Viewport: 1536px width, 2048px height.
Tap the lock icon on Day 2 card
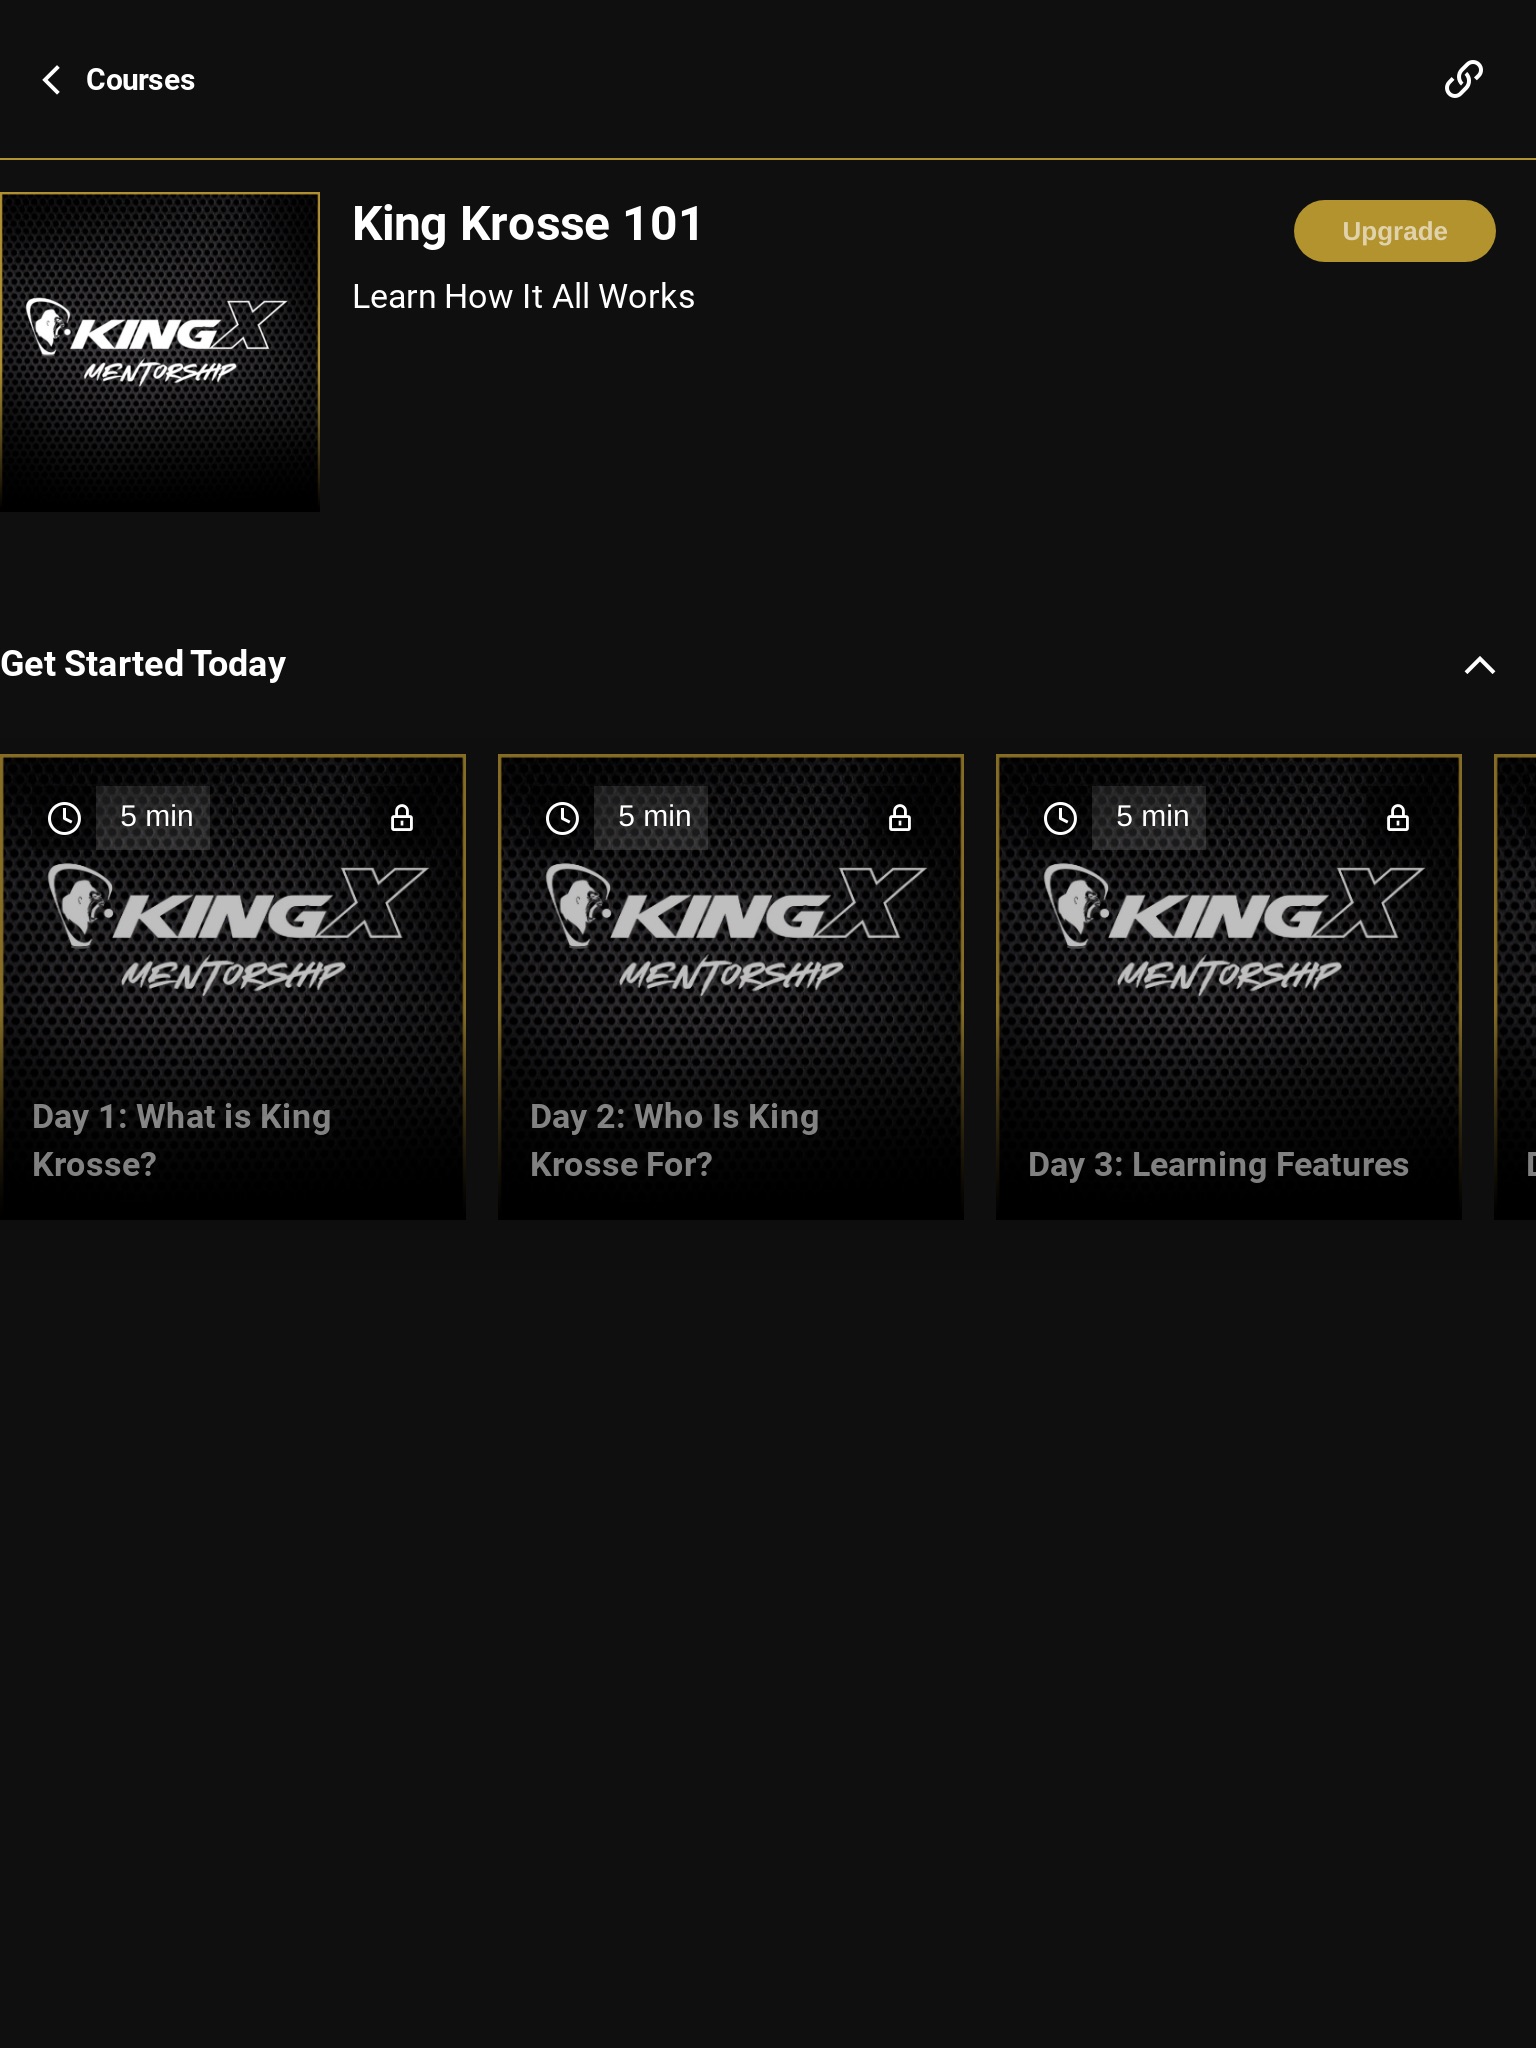900,818
